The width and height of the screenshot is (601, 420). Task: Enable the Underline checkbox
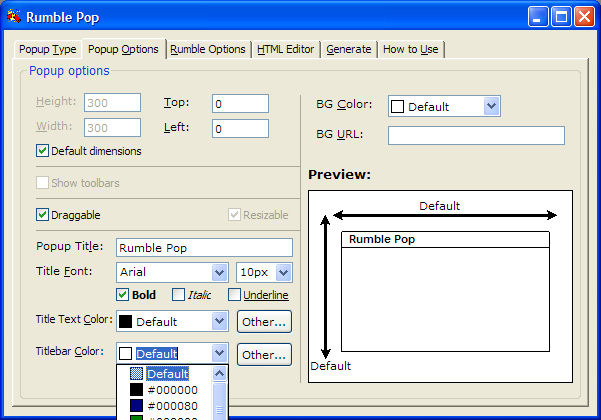pyautogui.click(x=235, y=295)
